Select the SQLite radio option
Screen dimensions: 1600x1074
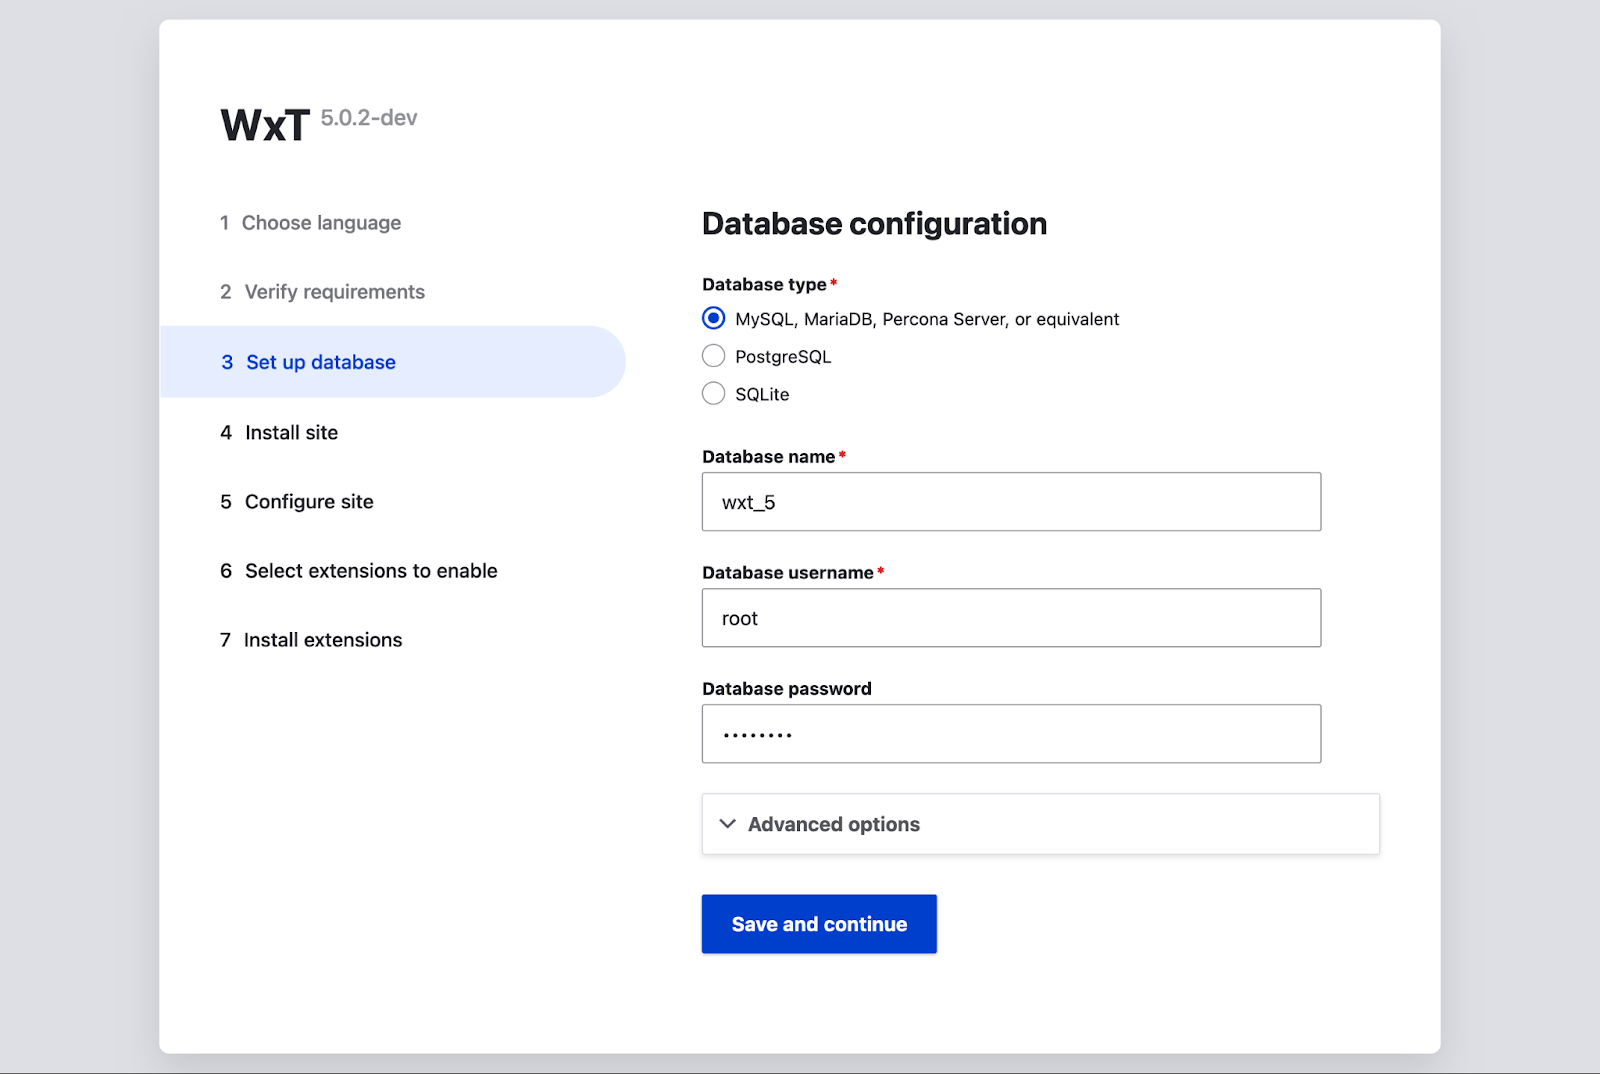click(x=713, y=394)
